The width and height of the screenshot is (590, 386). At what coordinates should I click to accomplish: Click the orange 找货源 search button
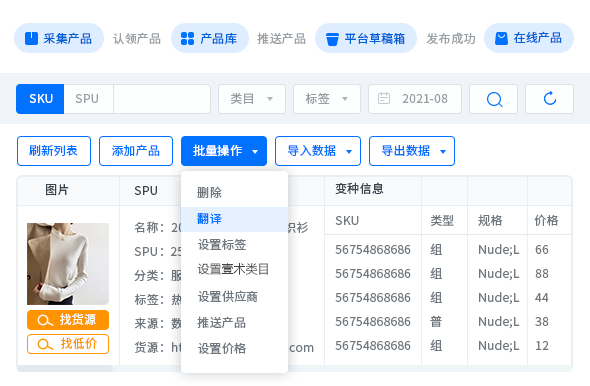68,320
